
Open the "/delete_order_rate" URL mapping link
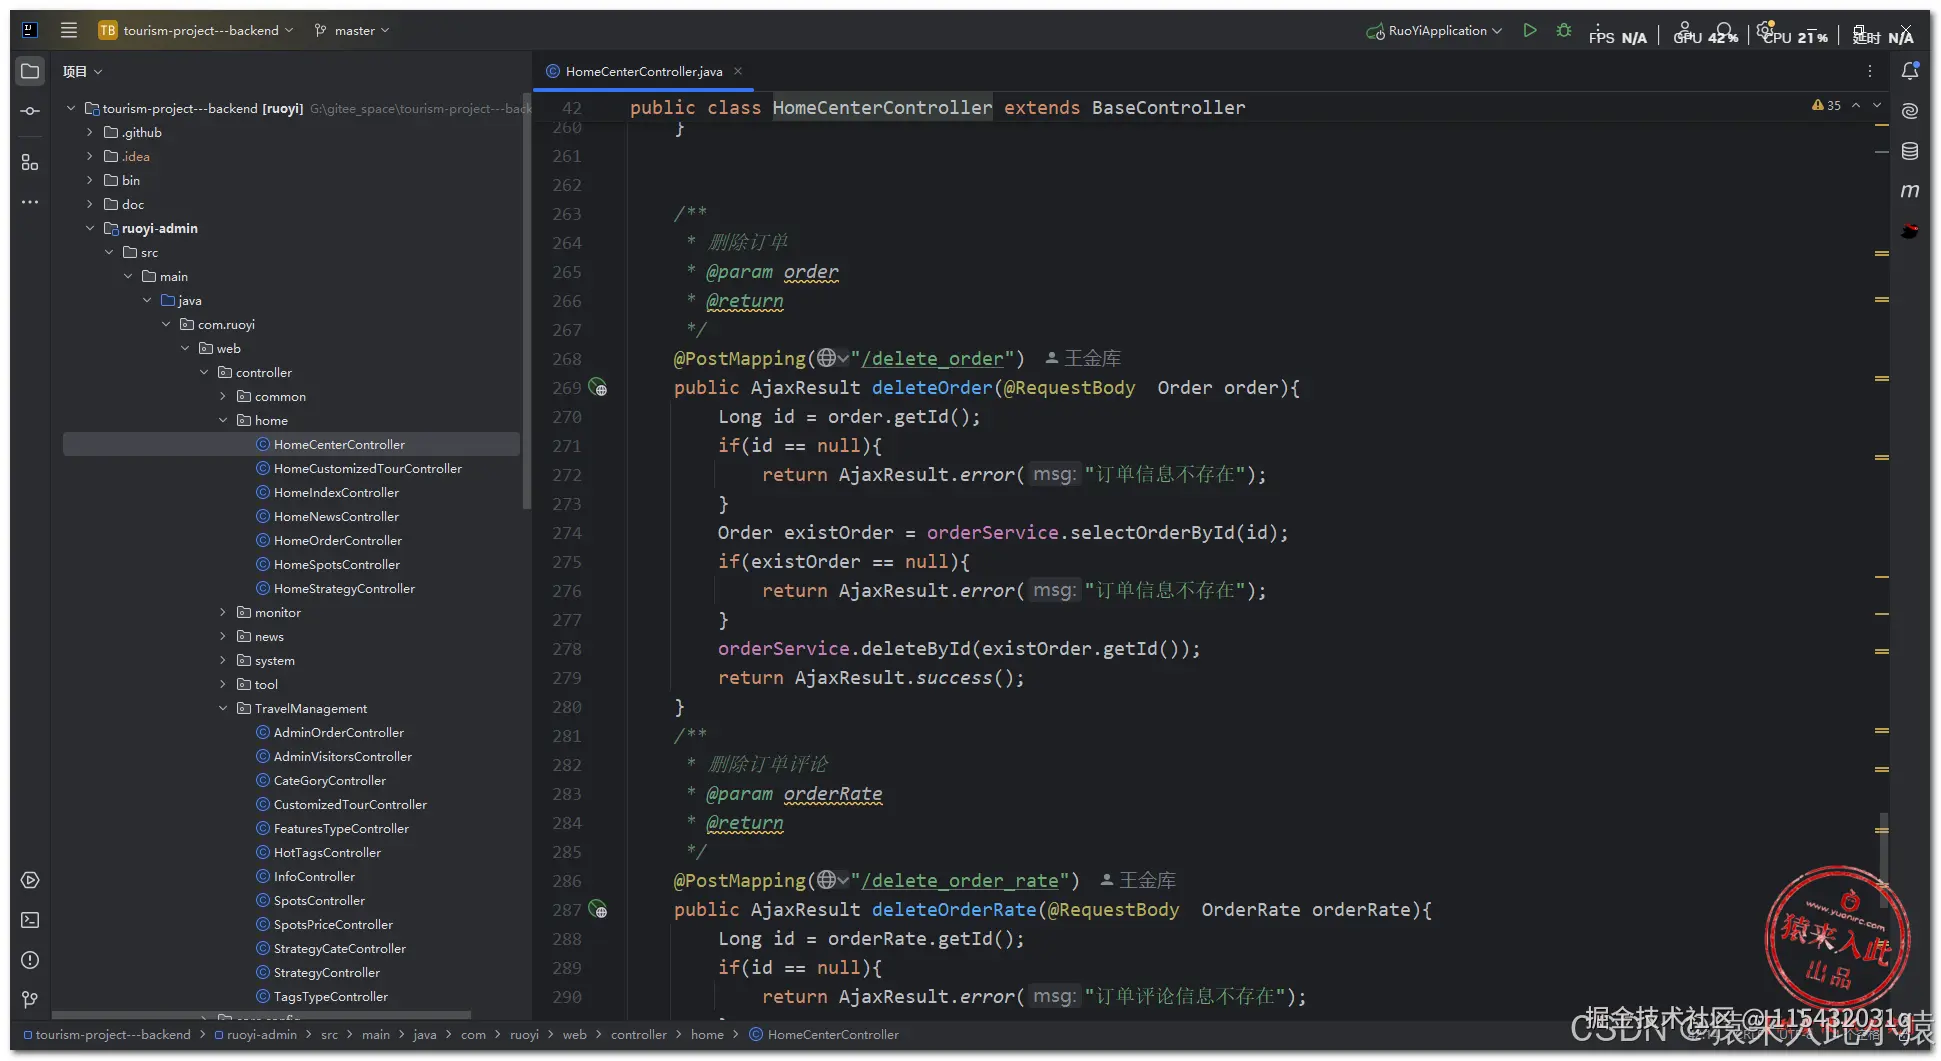click(959, 880)
